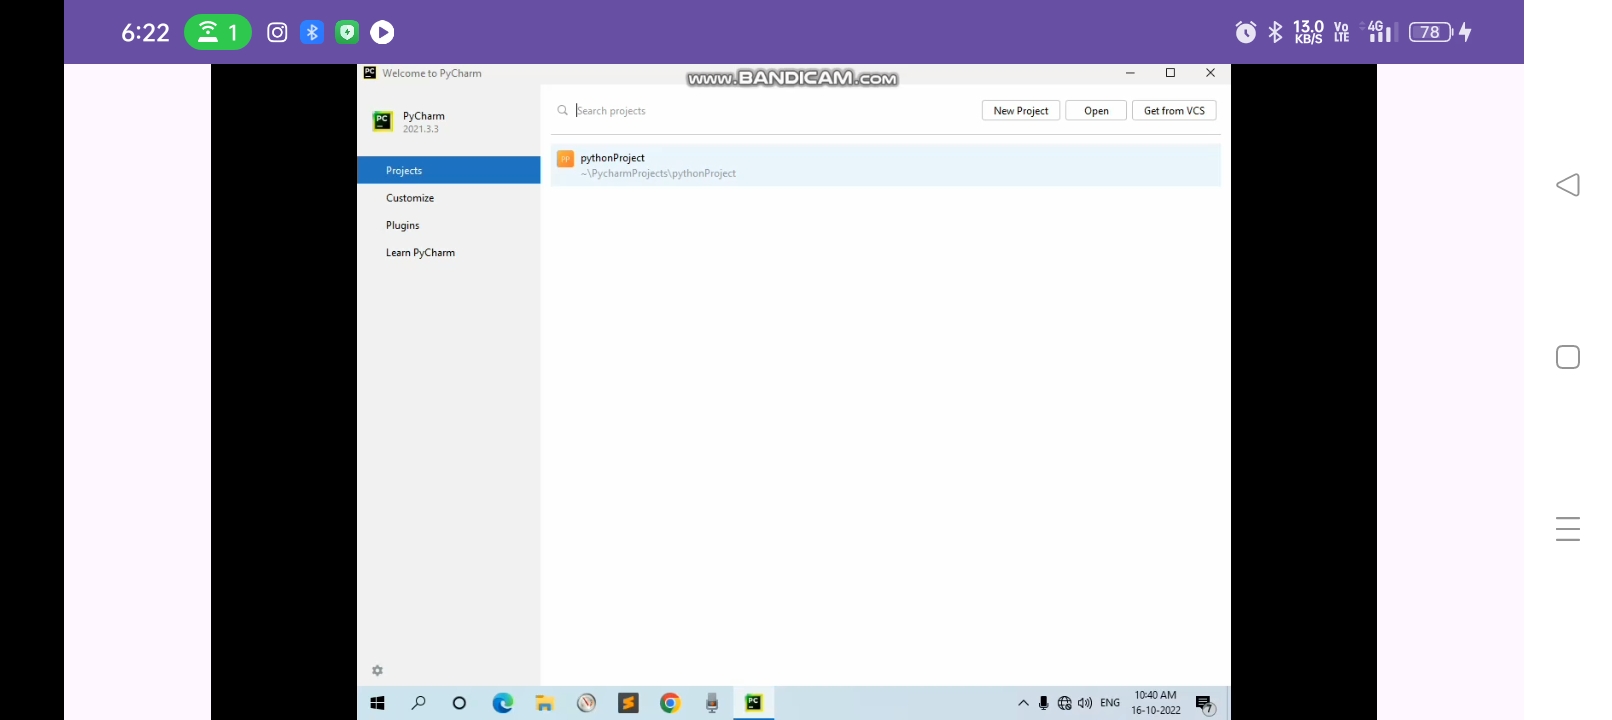Open the Windows notification center icon

(1205, 704)
